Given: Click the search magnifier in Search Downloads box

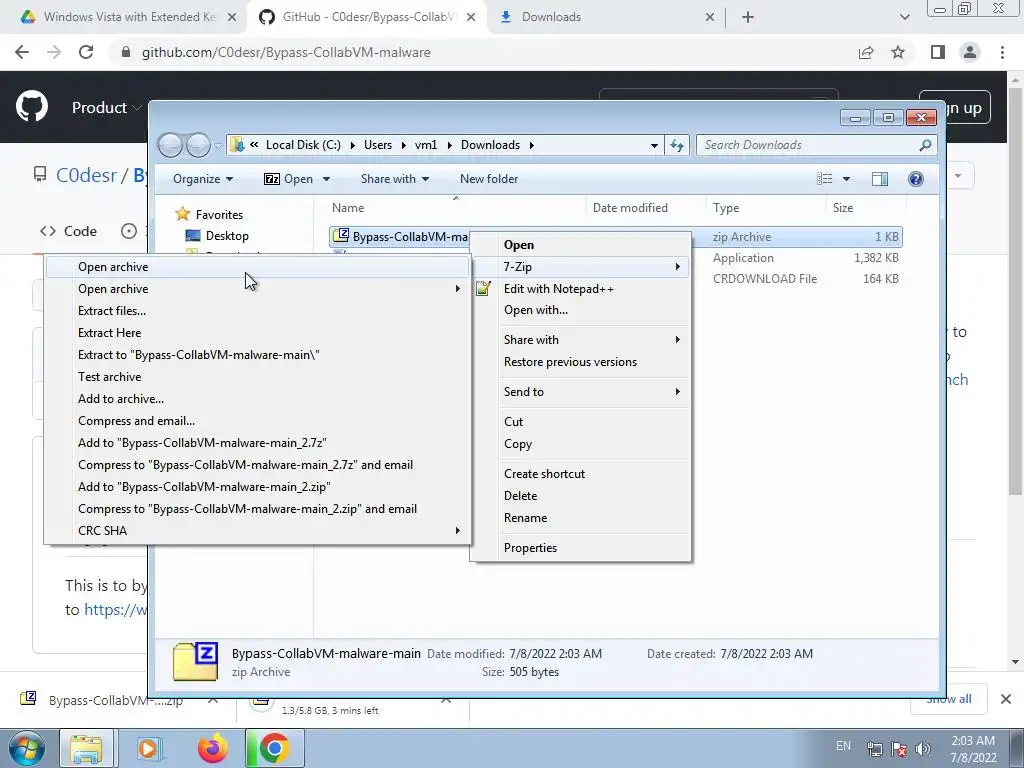Looking at the screenshot, I should tap(925, 145).
